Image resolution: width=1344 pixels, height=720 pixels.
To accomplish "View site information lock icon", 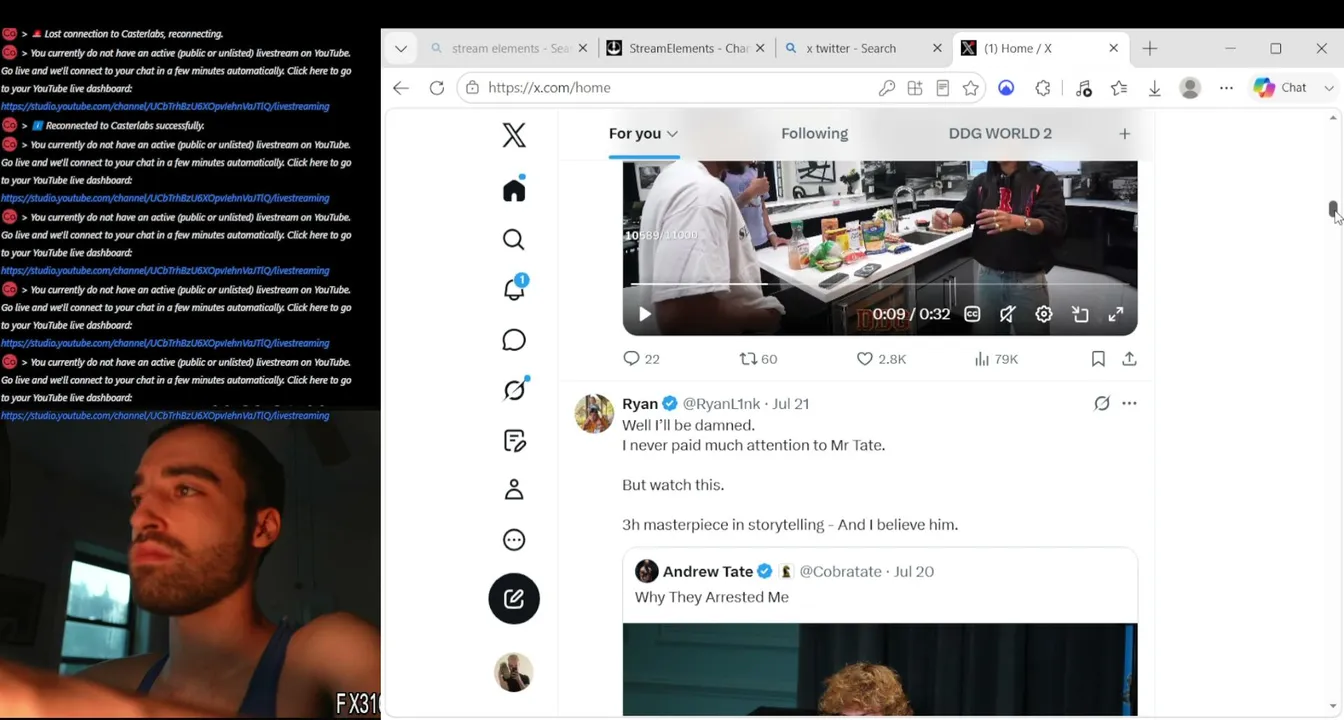I will 472,88.
